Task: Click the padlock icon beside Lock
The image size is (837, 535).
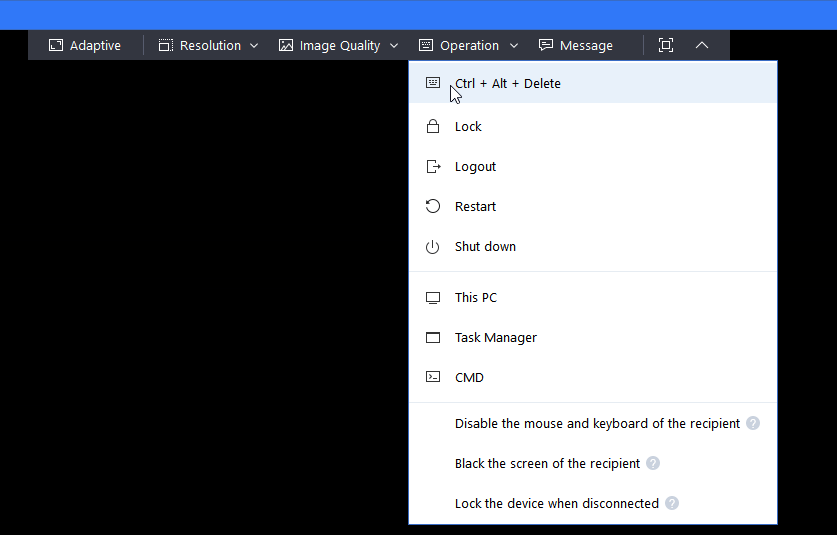Action: coord(433,127)
